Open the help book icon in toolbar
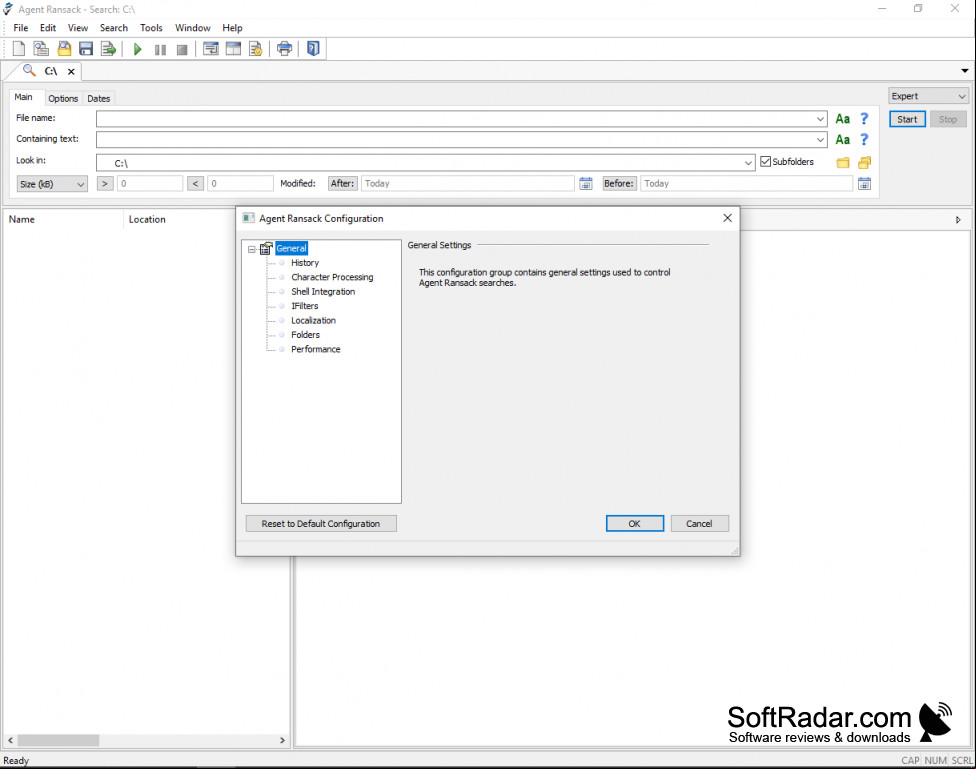 [x=313, y=49]
